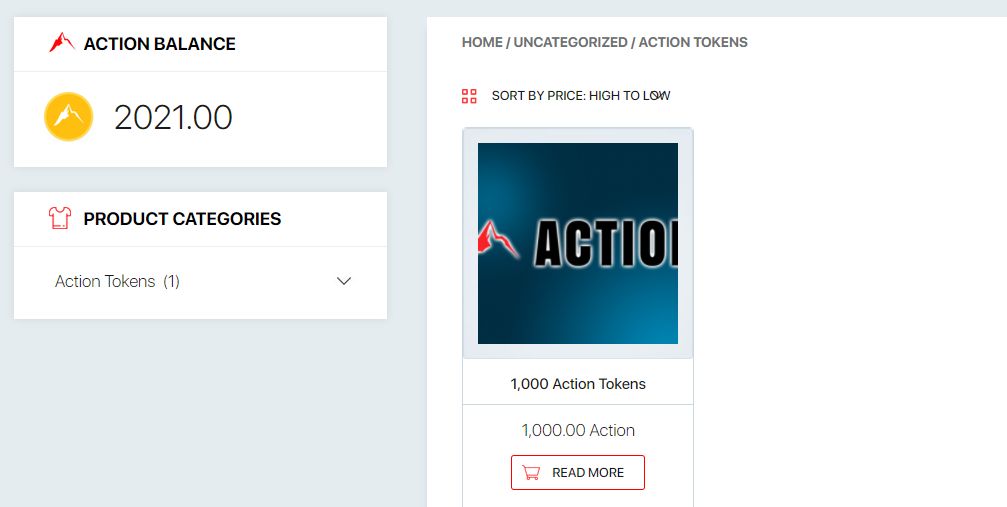The height and width of the screenshot is (507, 1007).
Task: Open the Action product image thumbnail
Action: pyautogui.click(x=578, y=243)
